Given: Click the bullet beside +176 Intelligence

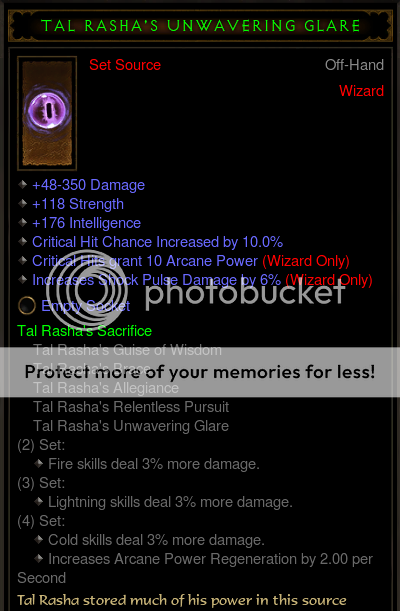Looking at the screenshot, I should click(x=23, y=223).
